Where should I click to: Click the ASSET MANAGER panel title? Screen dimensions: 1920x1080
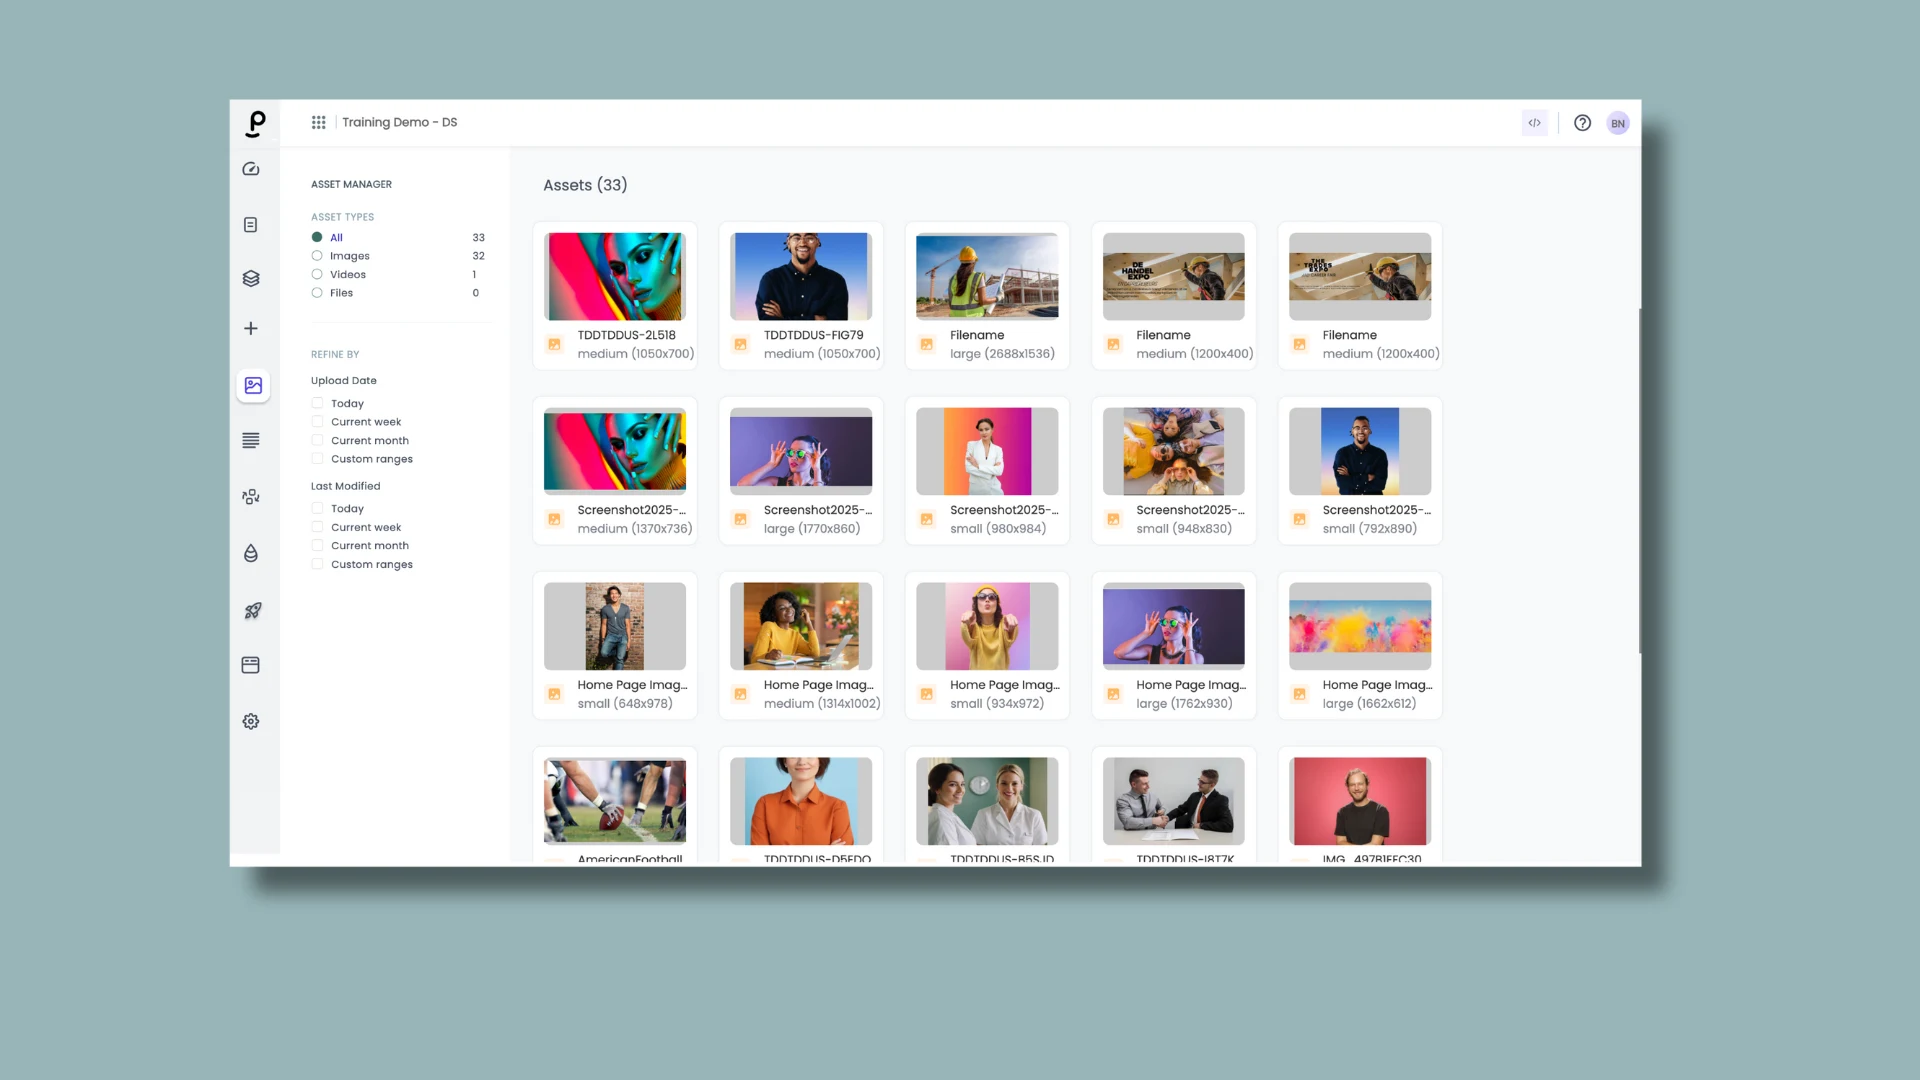[x=351, y=184]
